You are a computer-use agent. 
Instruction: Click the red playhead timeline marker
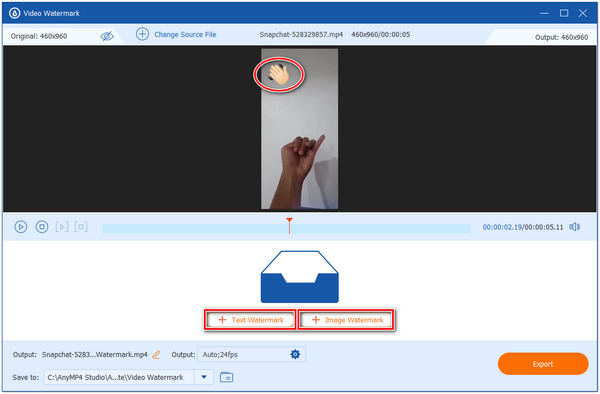[x=289, y=226]
